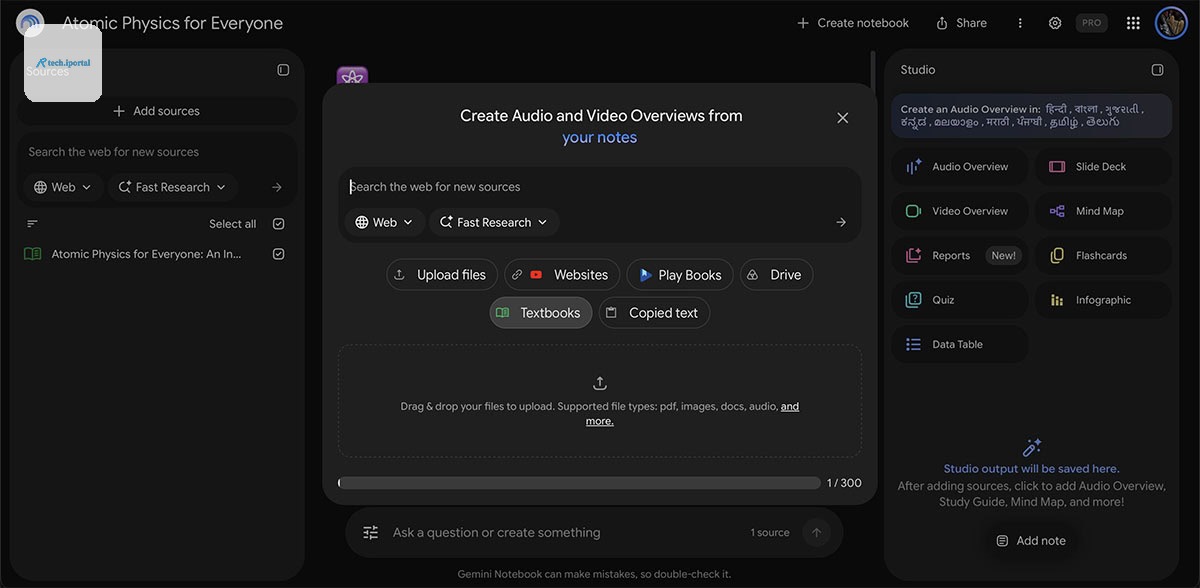Collapse the Studio panel
The width and height of the screenshot is (1200, 588).
[1157, 70]
